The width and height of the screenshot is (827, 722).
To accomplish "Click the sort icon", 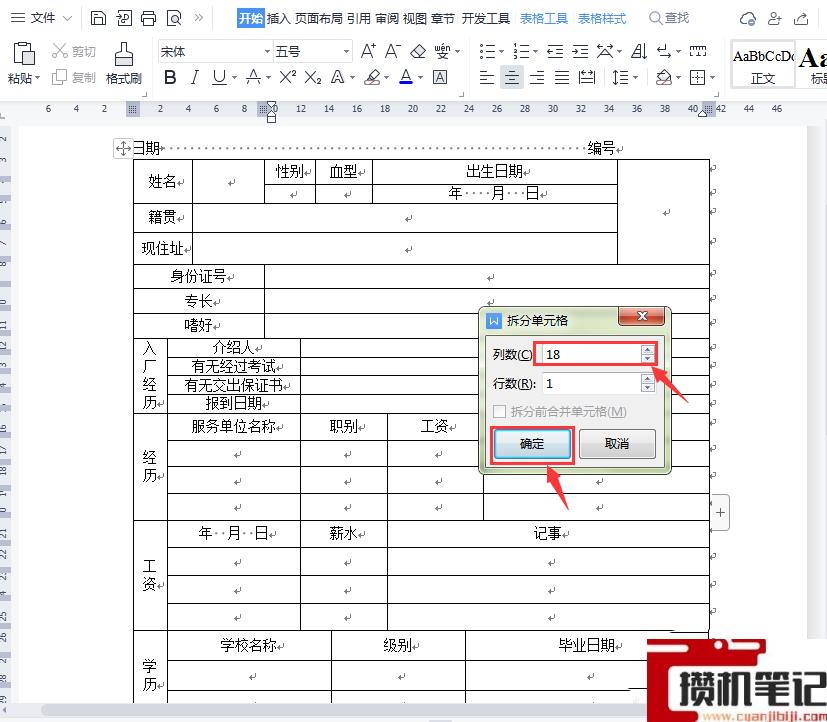I will (639, 51).
